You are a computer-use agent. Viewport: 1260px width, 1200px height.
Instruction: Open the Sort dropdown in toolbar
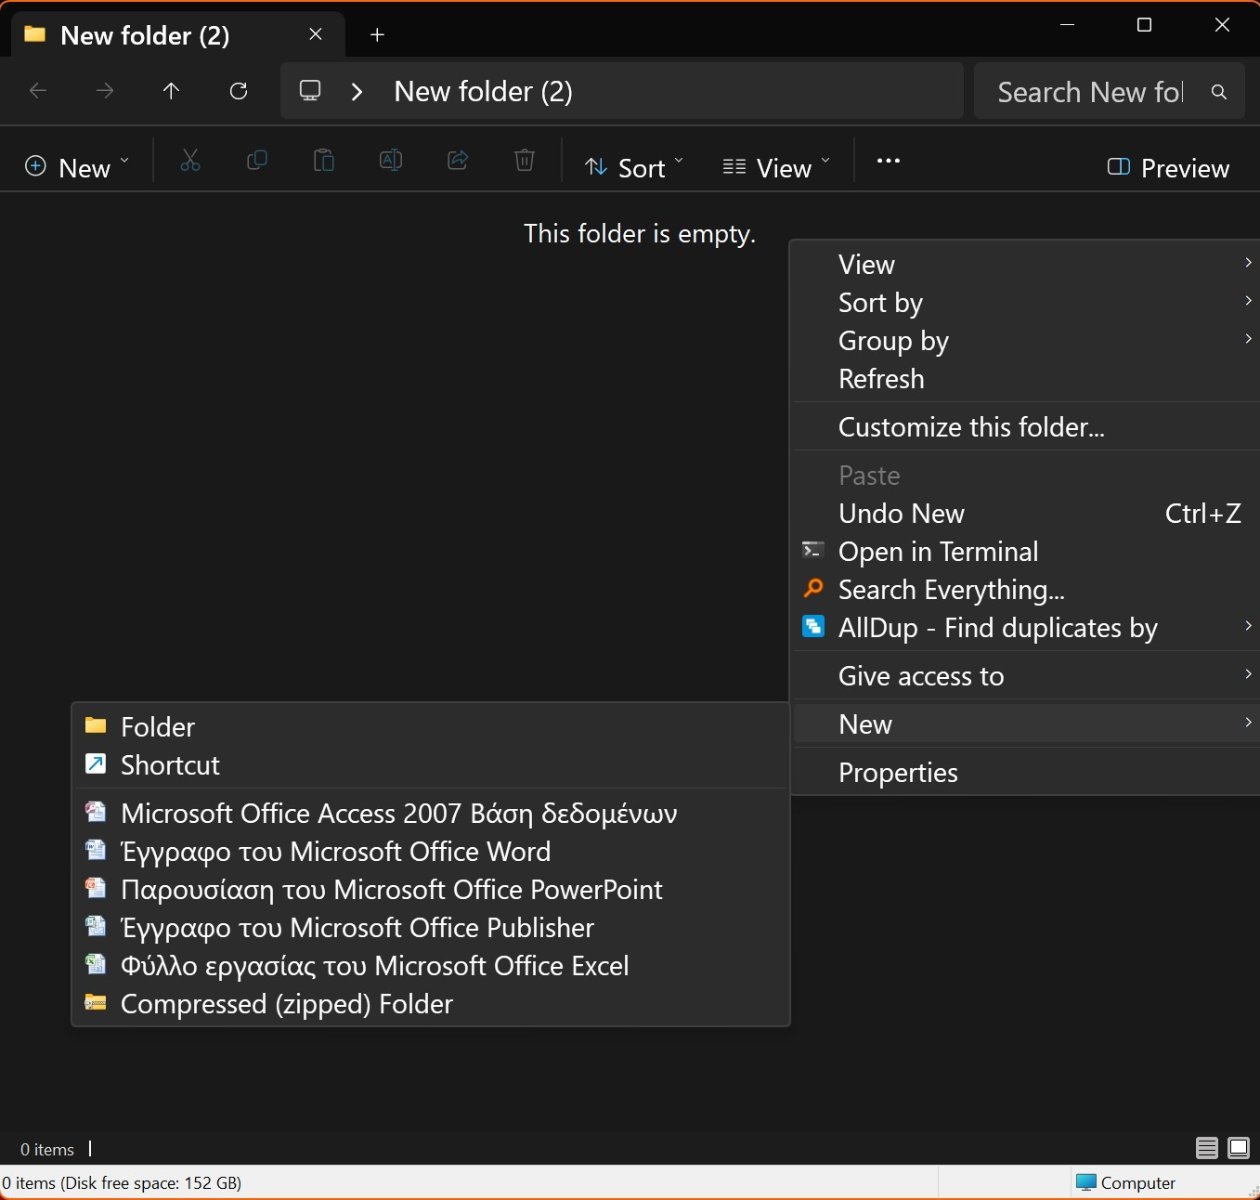pos(633,167)
